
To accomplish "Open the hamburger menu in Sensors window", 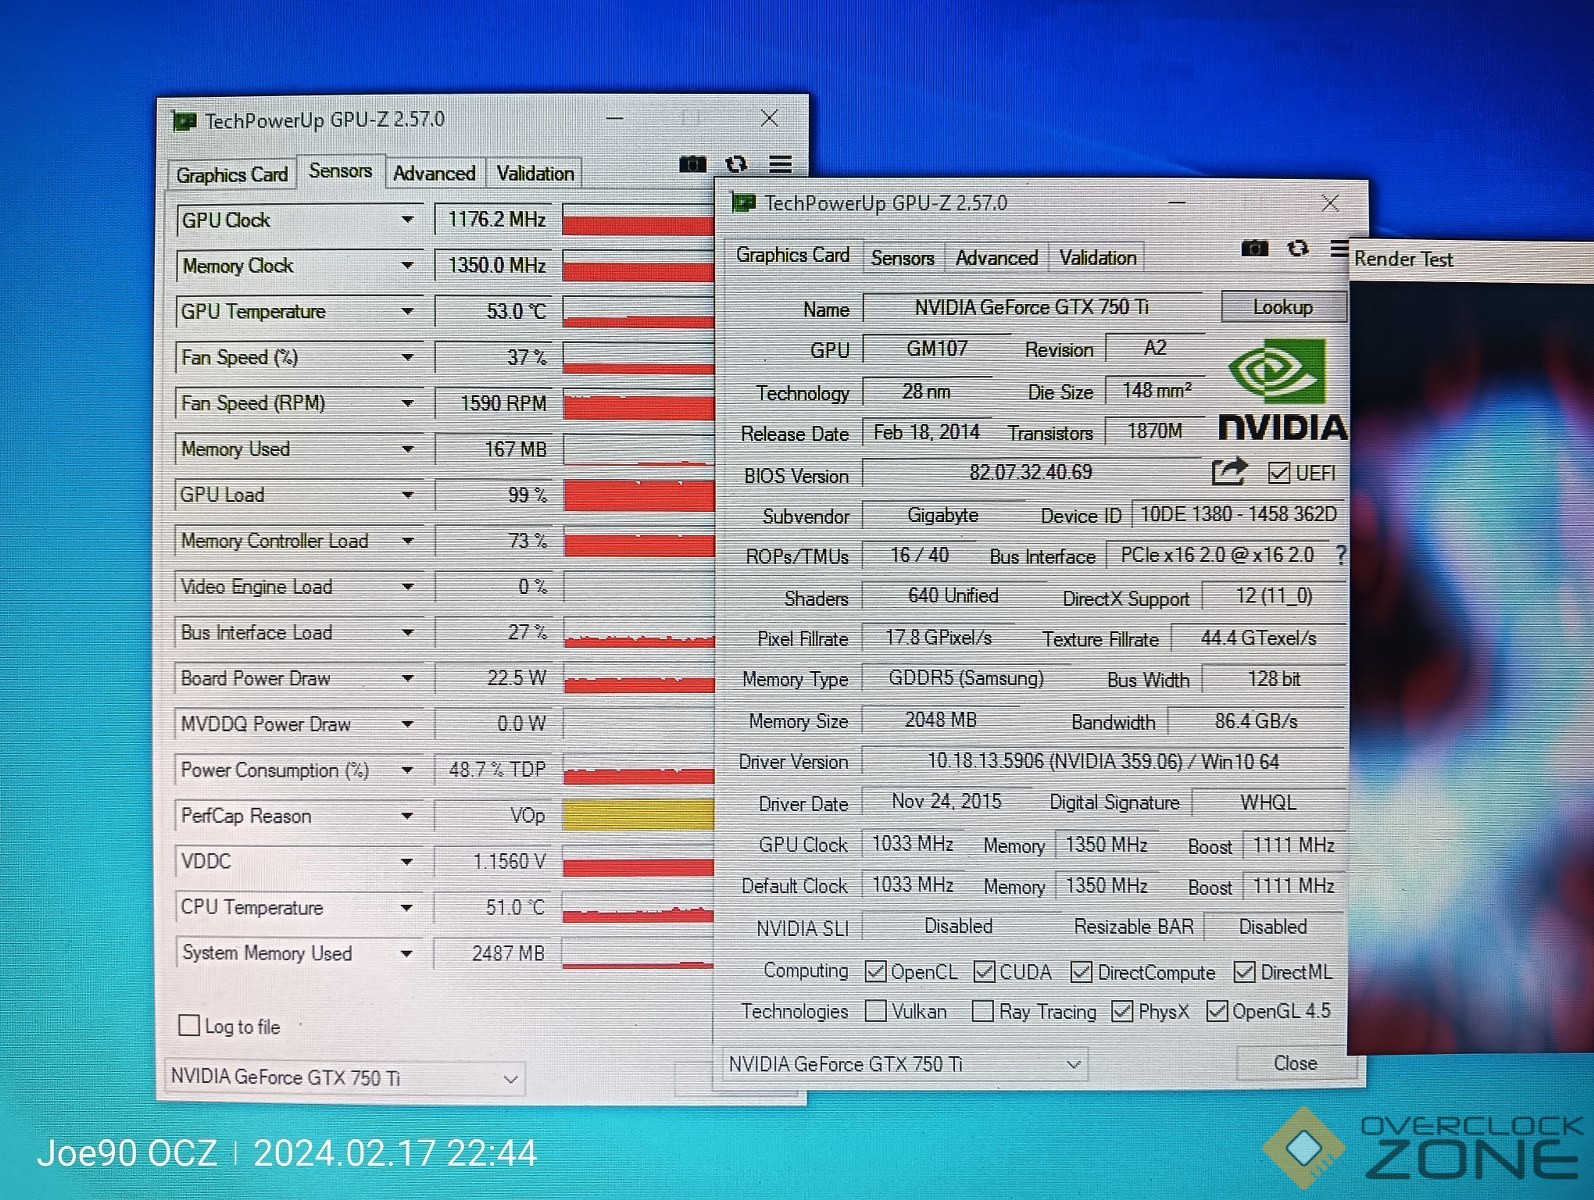I will click(781, 164).
